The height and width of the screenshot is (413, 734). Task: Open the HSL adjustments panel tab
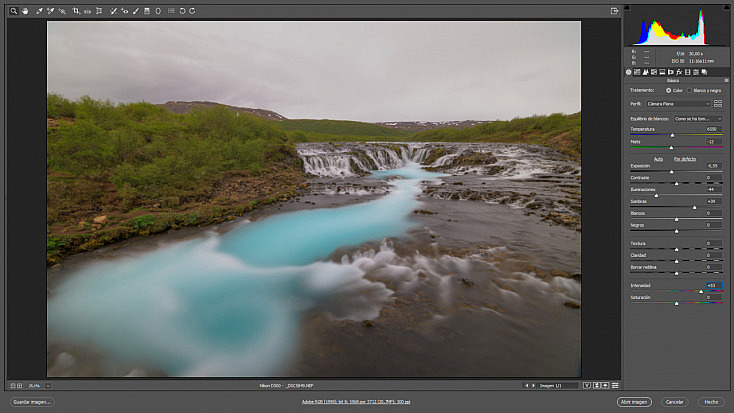[654, 72]
